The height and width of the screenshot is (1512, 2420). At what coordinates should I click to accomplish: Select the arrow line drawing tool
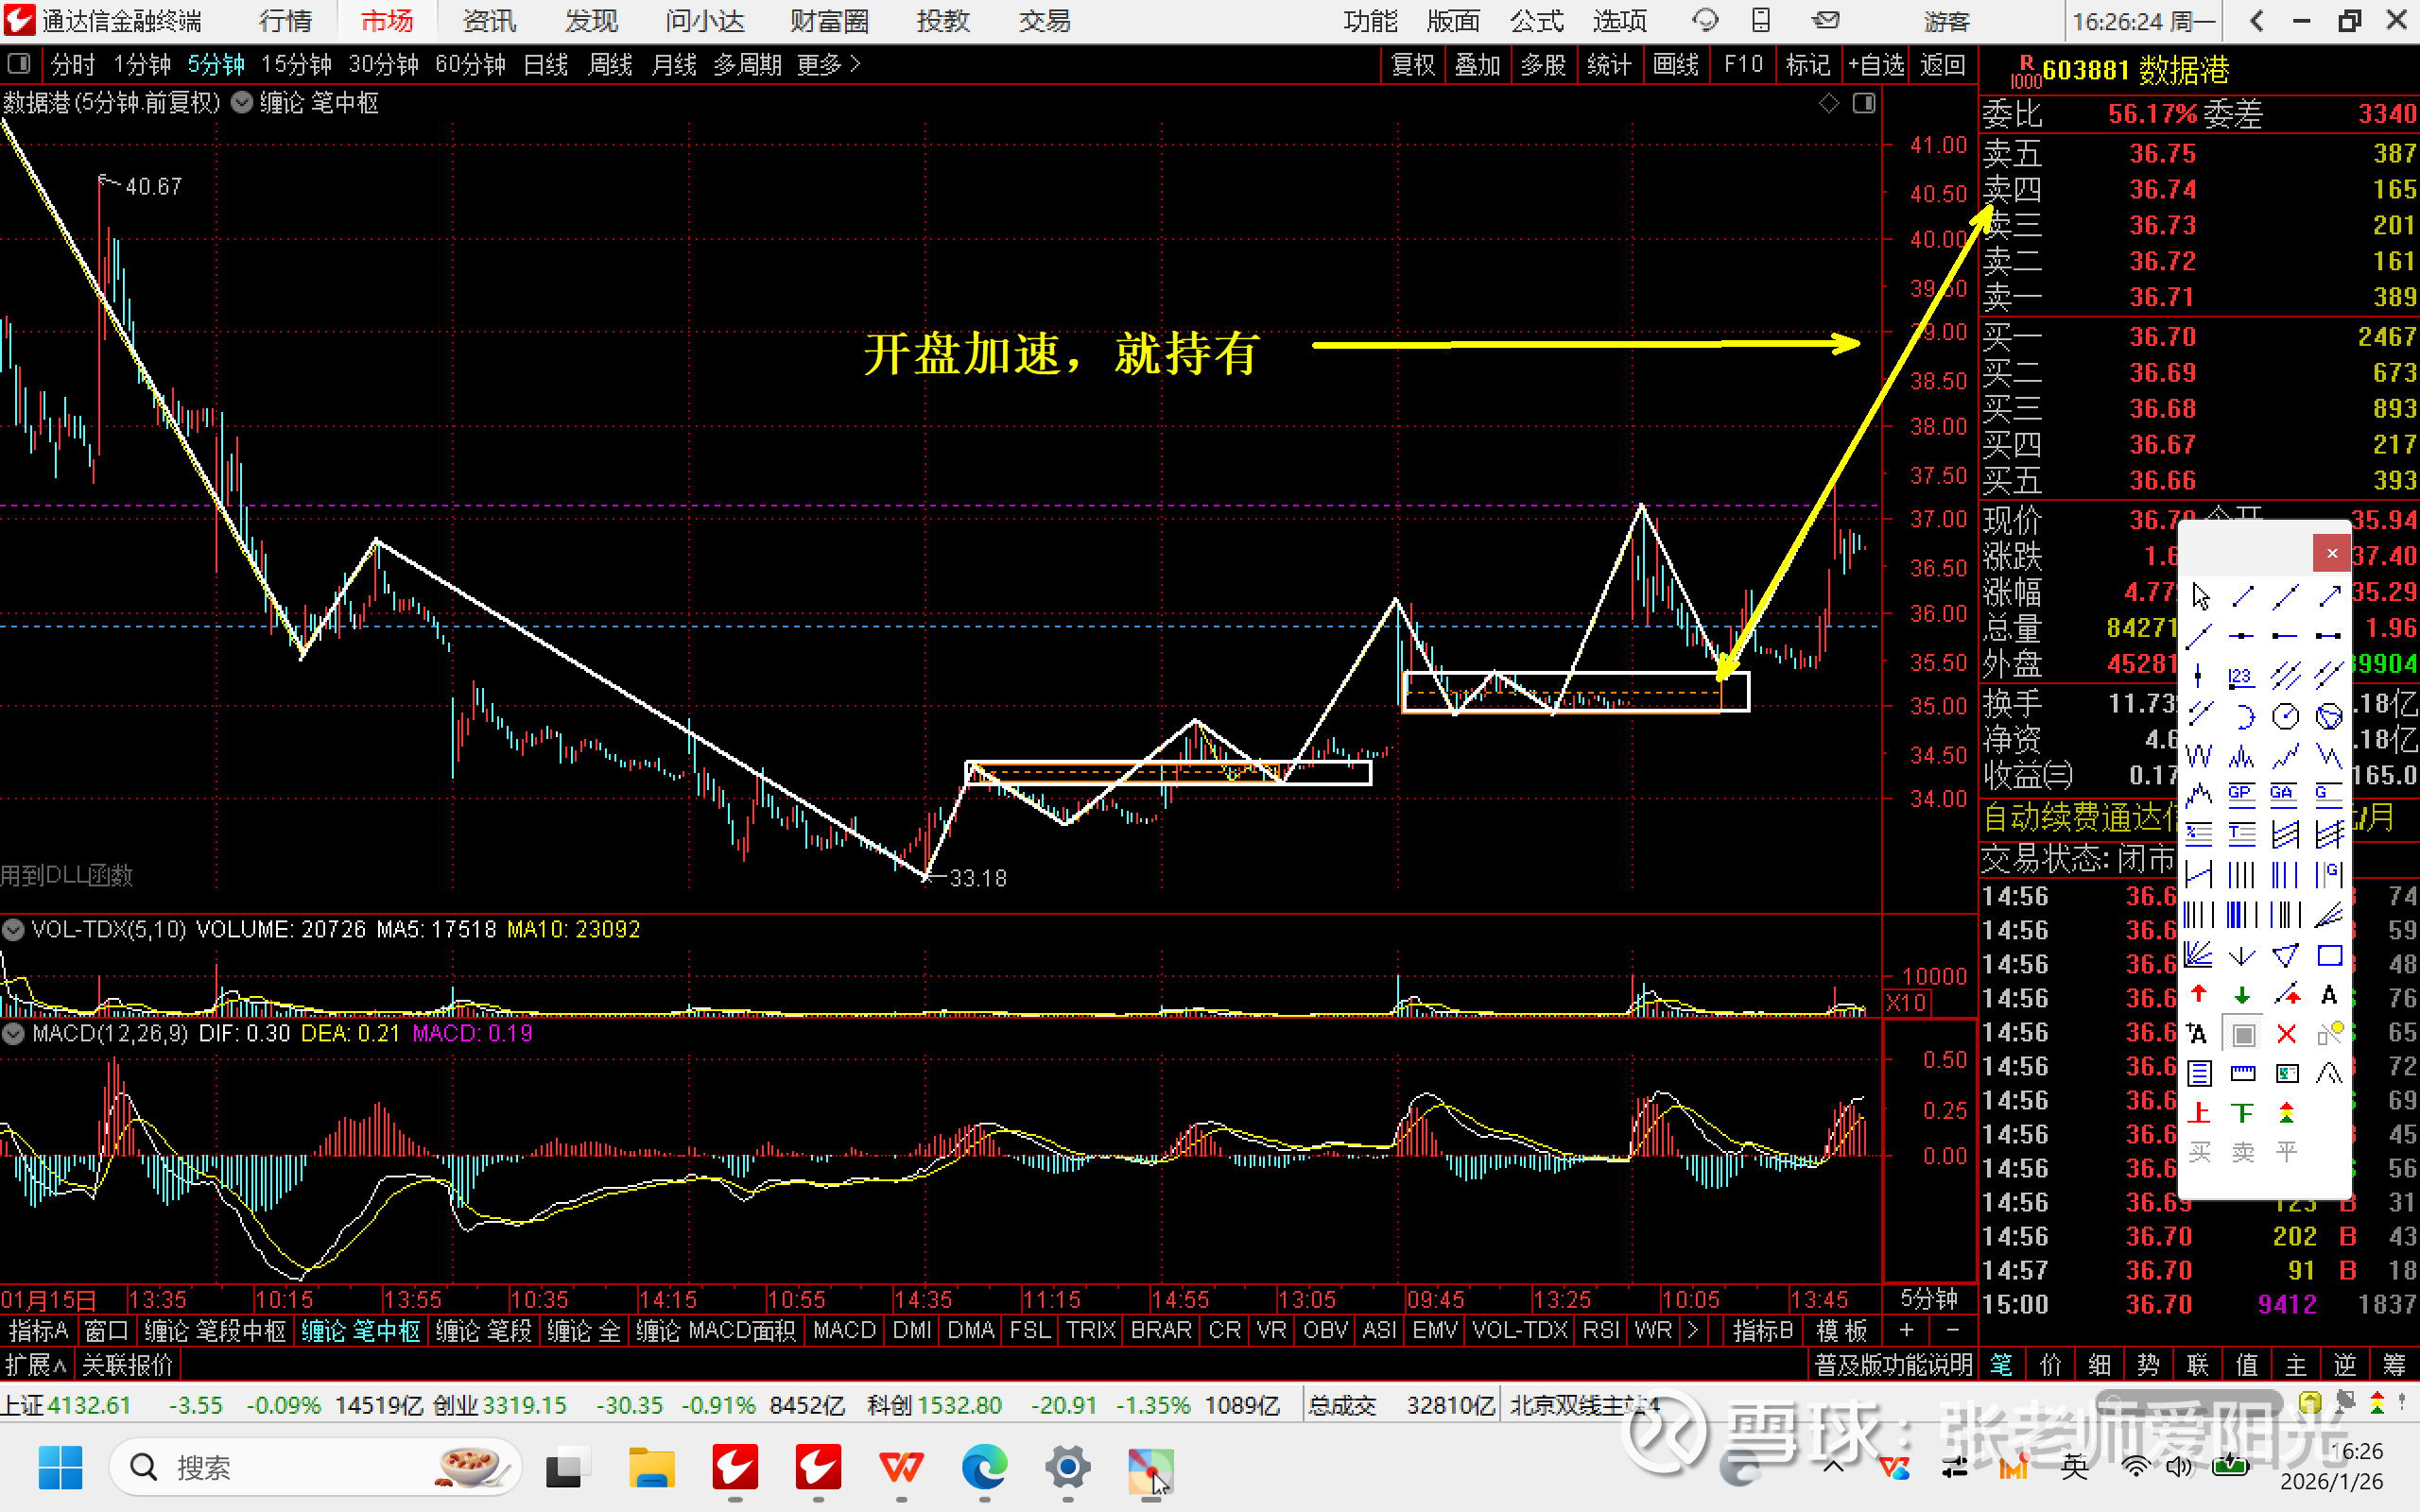coord(2329,596)
